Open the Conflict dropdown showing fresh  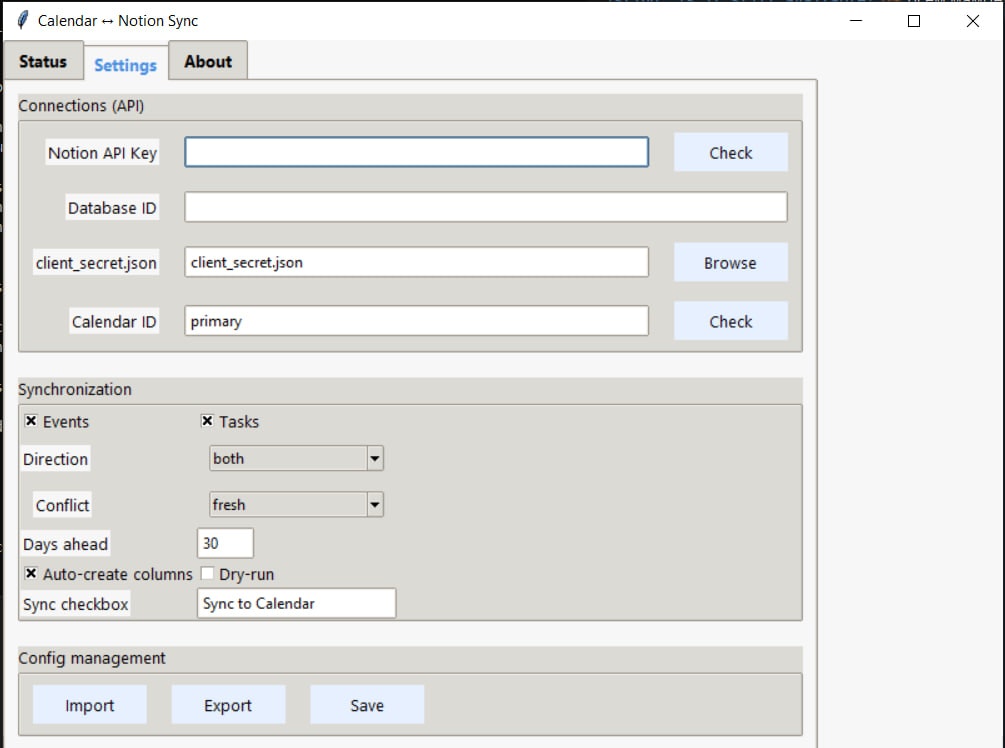(296, 504)
